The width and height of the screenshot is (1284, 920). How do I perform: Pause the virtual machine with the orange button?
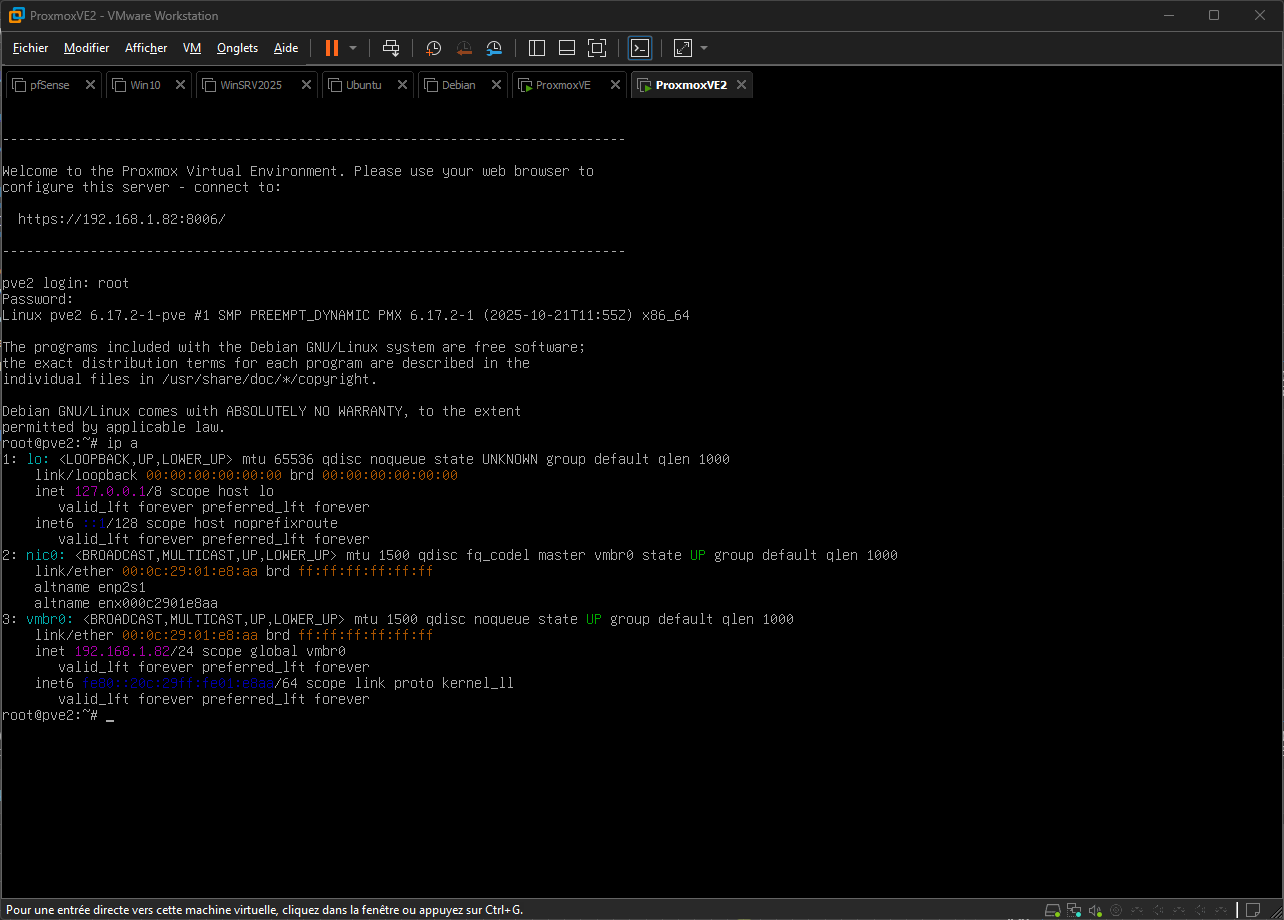pyautogui.click(x=332, y=48)
